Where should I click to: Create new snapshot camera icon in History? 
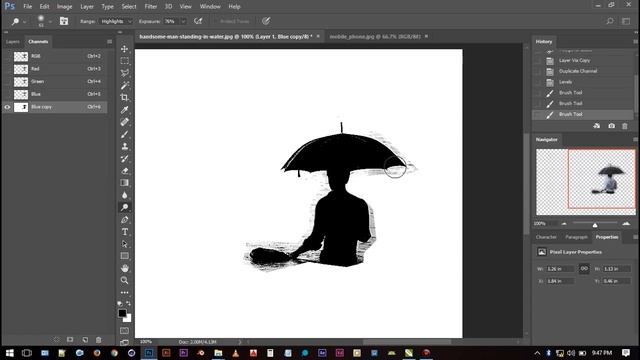(x=611, y=126)
